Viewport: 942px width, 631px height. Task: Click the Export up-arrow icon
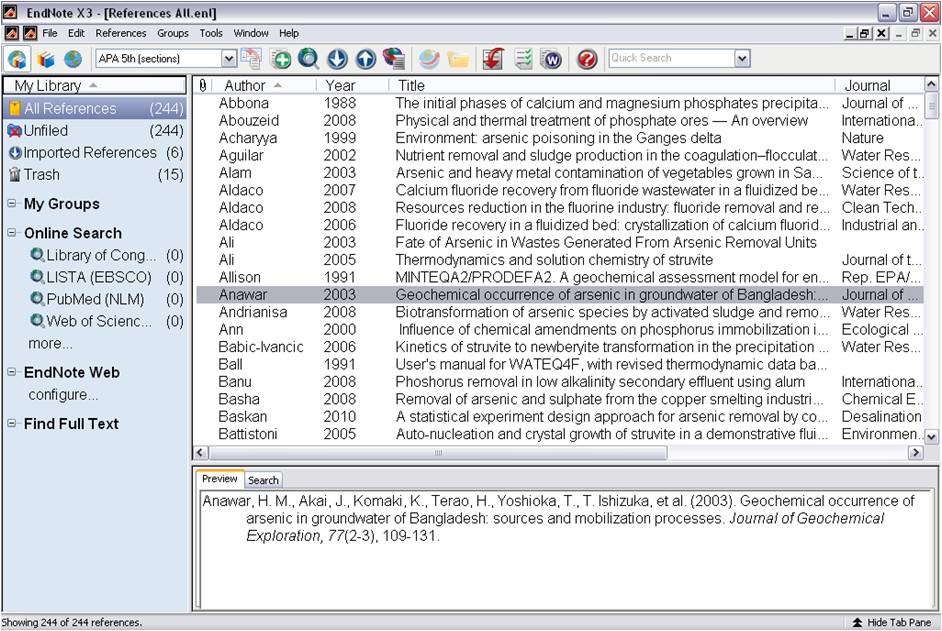[x=366, y=59]
